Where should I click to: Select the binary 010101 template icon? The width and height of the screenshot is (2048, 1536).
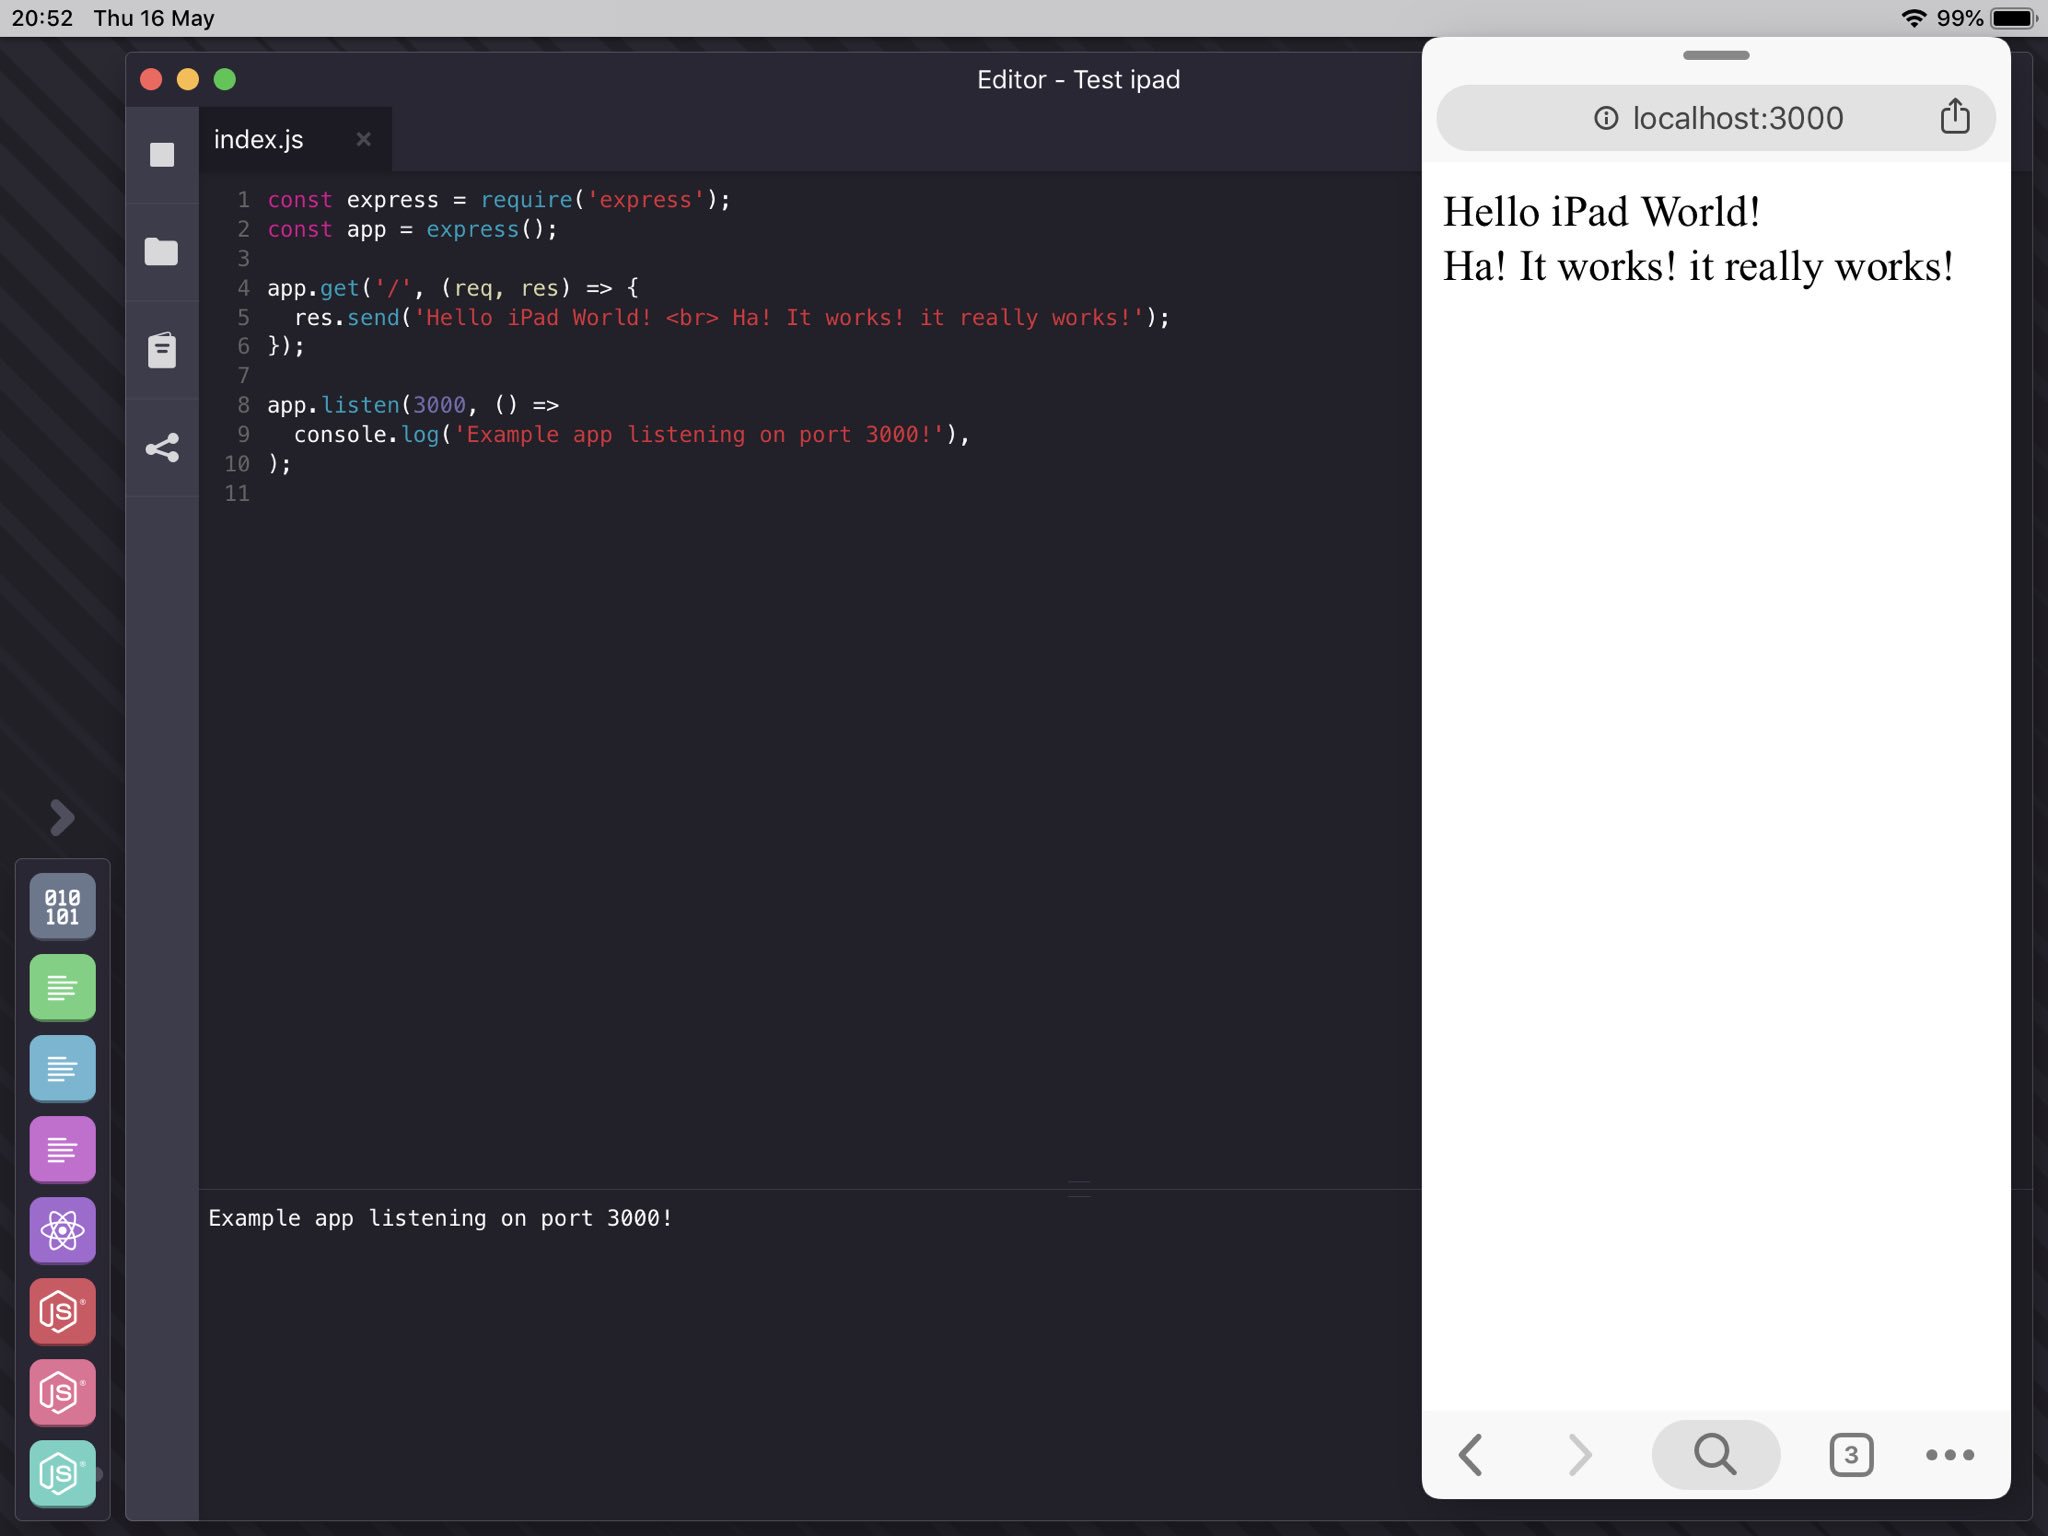(62, 906)
